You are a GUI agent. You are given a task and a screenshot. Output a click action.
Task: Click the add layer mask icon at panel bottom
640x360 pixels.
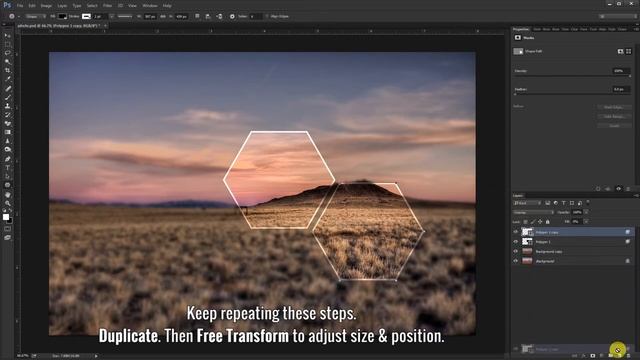pyautogui.click(x=593, y=356)
